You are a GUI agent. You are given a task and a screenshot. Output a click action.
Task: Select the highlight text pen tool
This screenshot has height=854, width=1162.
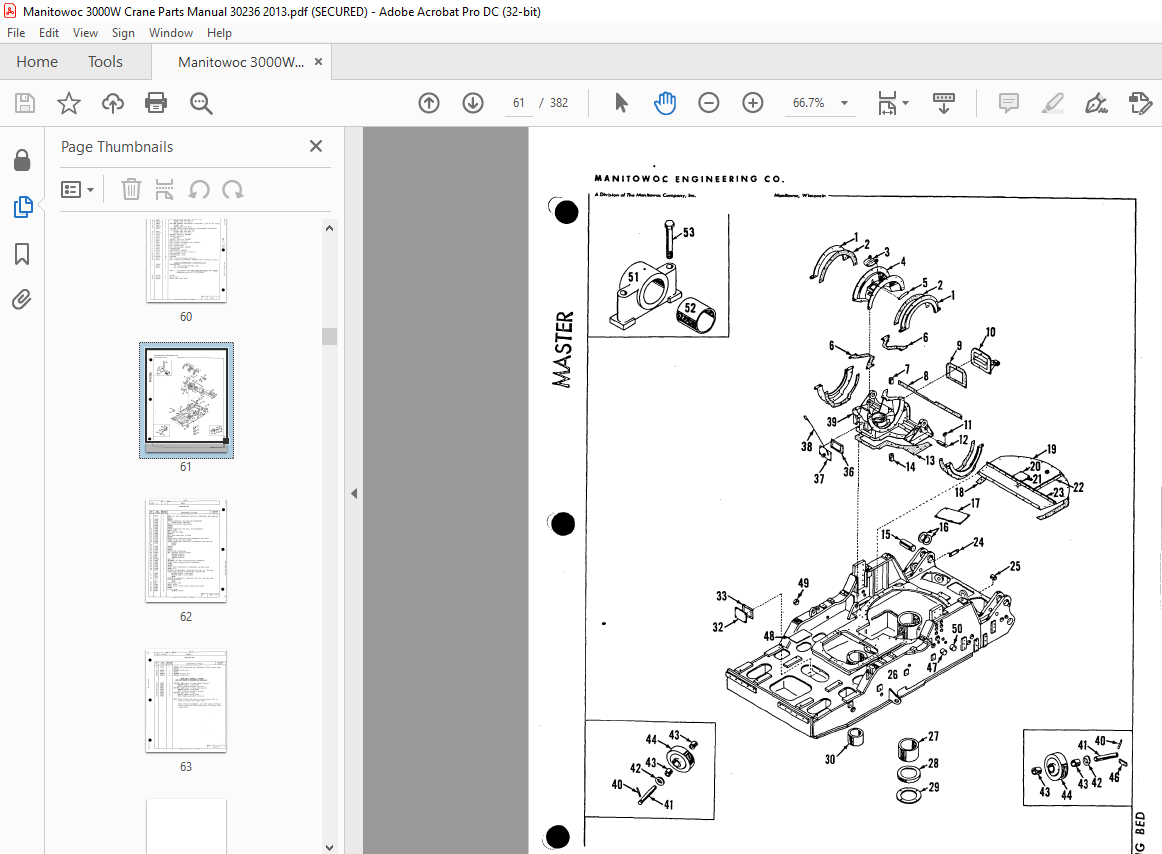pyautogui.click(x=1052, y=103)
